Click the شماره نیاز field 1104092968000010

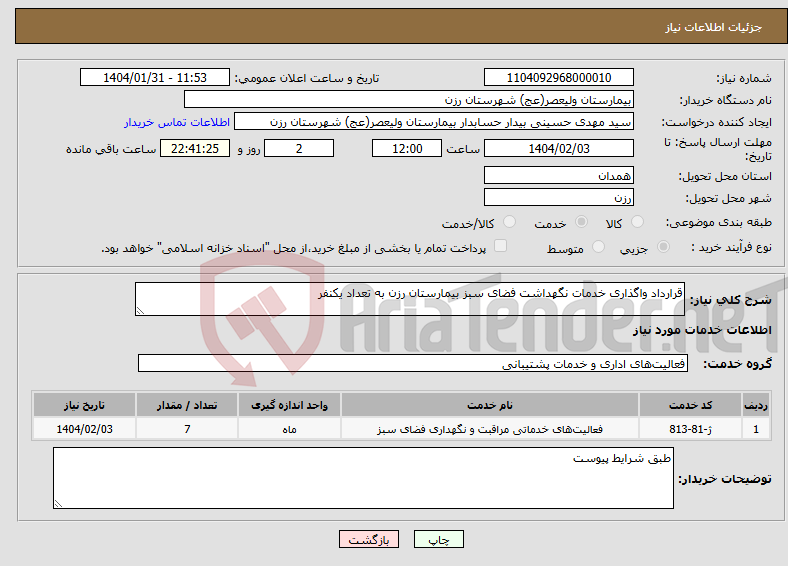558,77
